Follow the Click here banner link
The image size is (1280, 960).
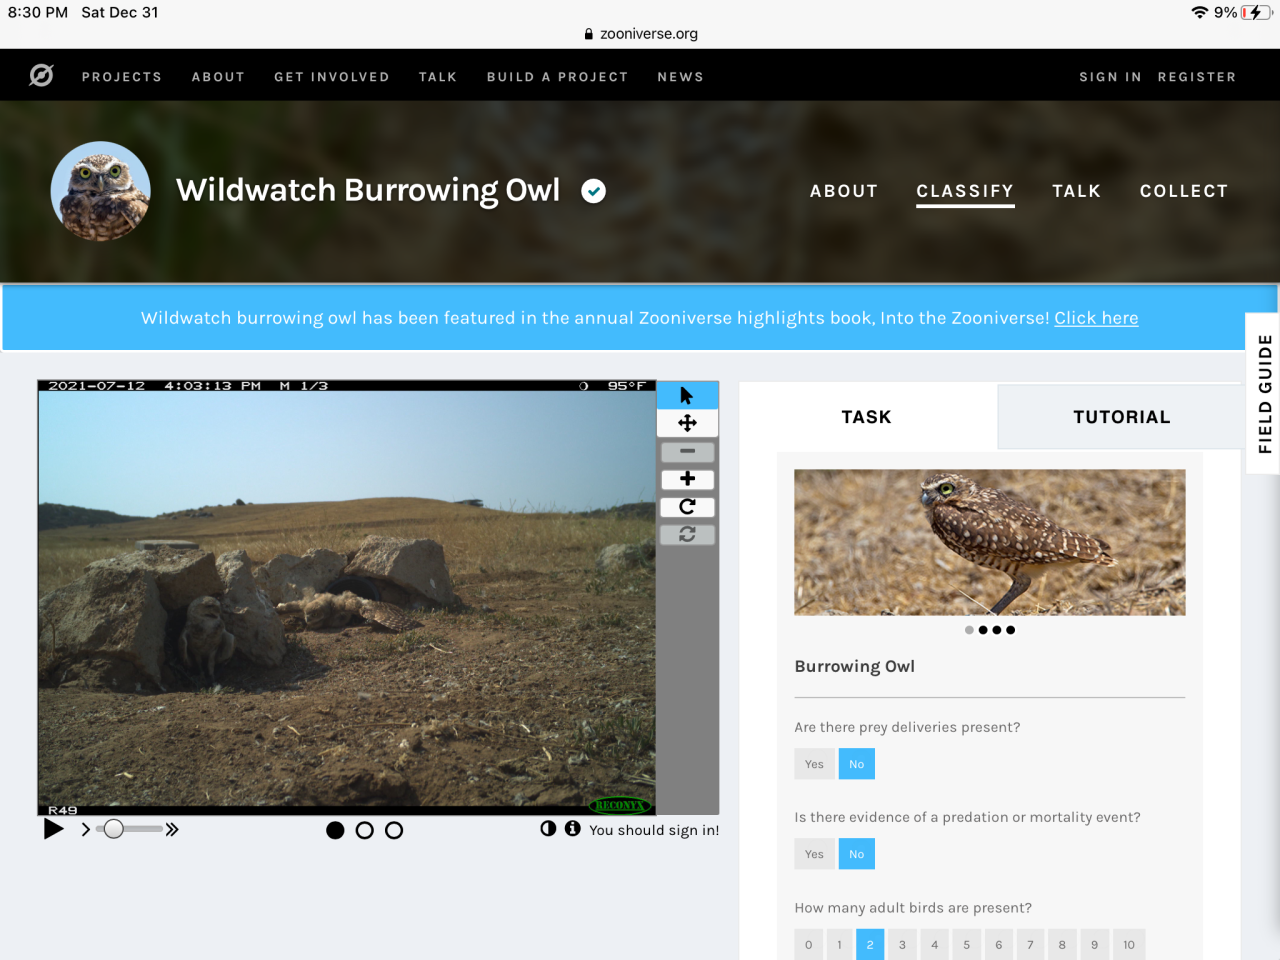coord(1096,318)
